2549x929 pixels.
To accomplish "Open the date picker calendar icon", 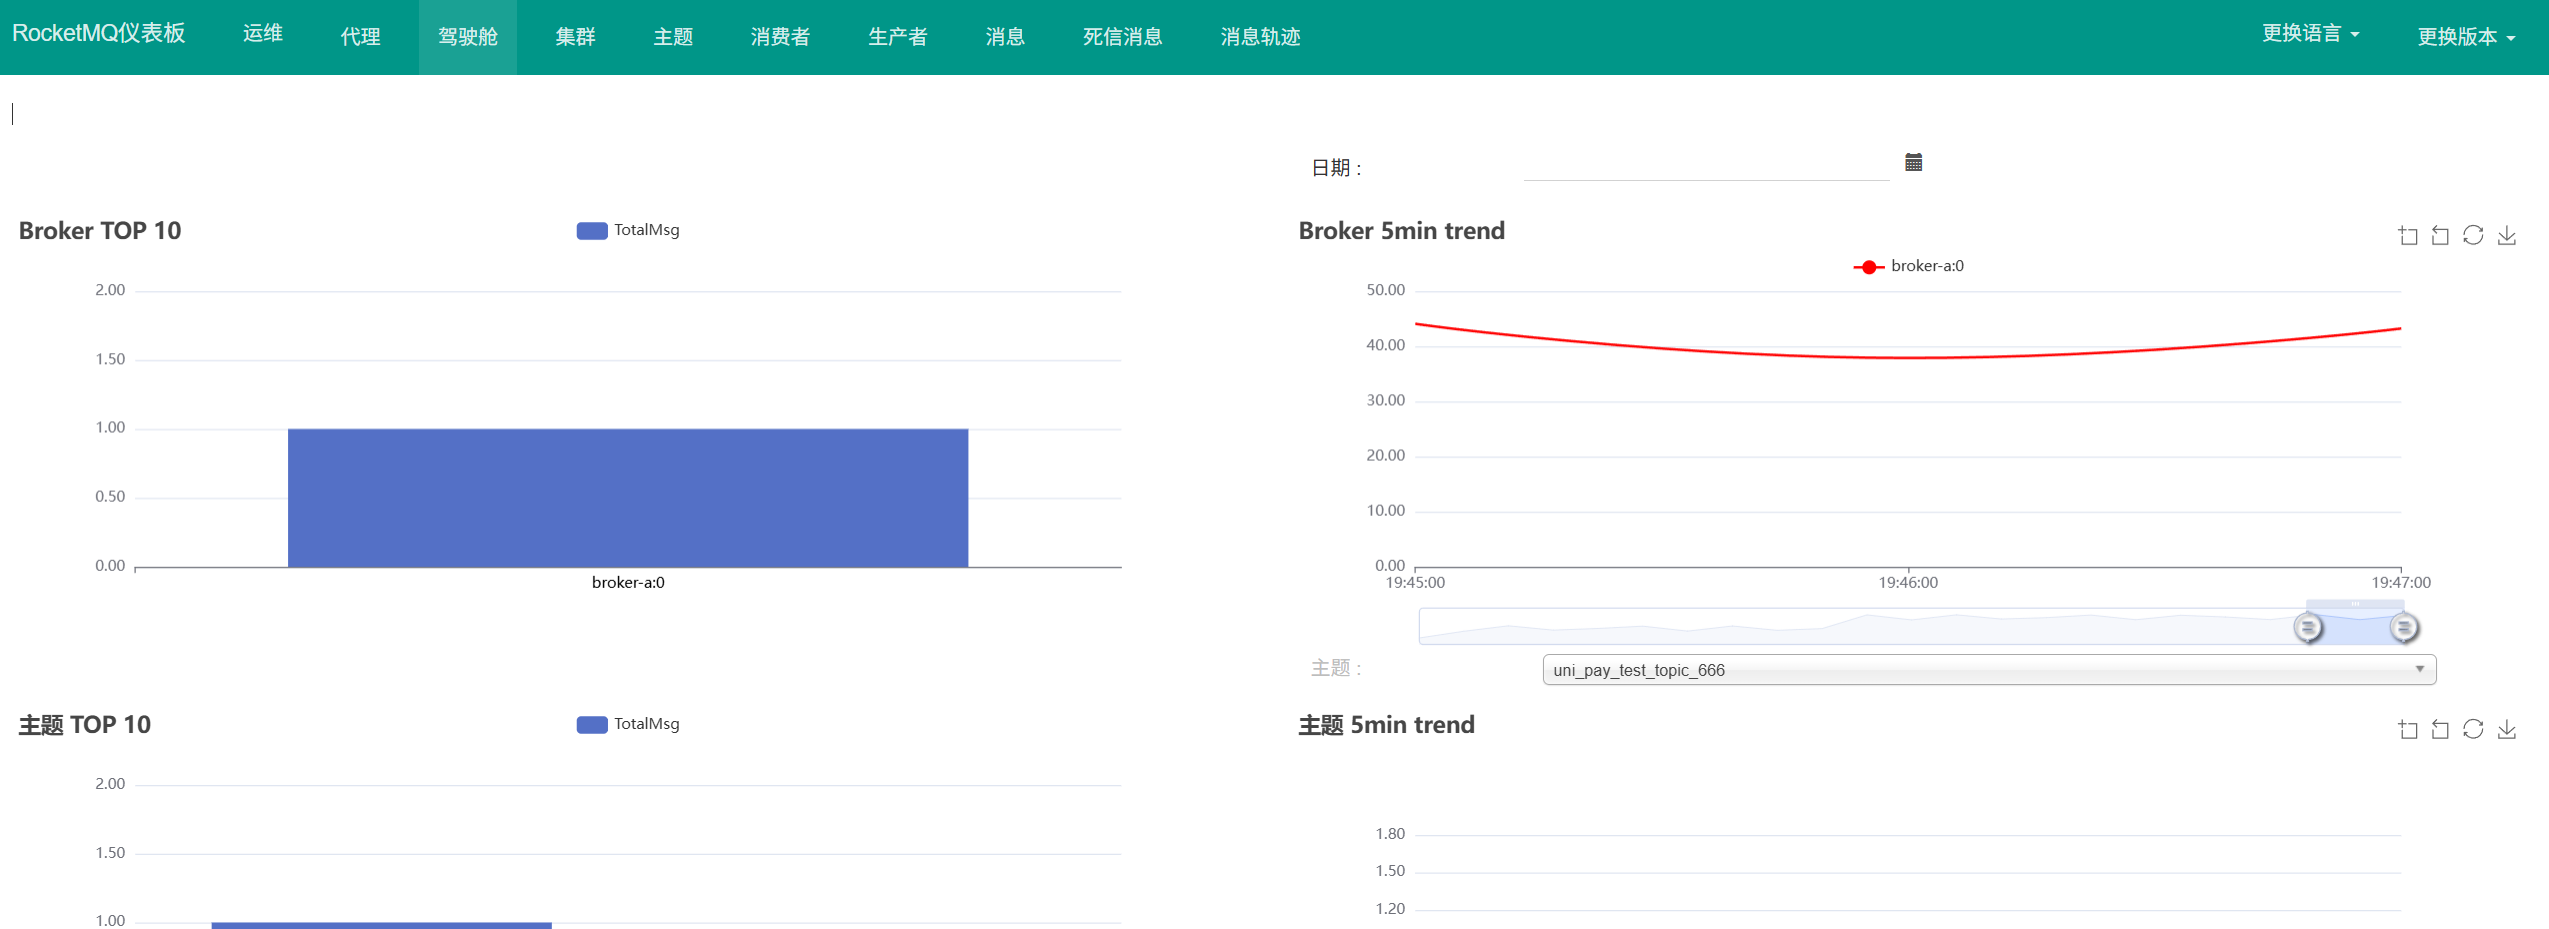I will coord(1913,162).
